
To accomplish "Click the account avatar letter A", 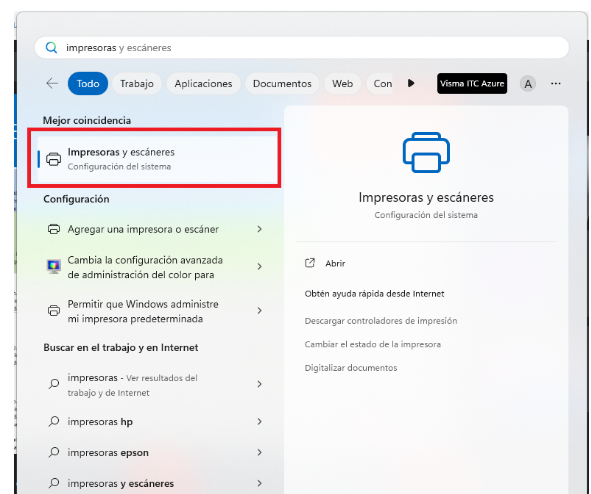I will pos(528,84).
